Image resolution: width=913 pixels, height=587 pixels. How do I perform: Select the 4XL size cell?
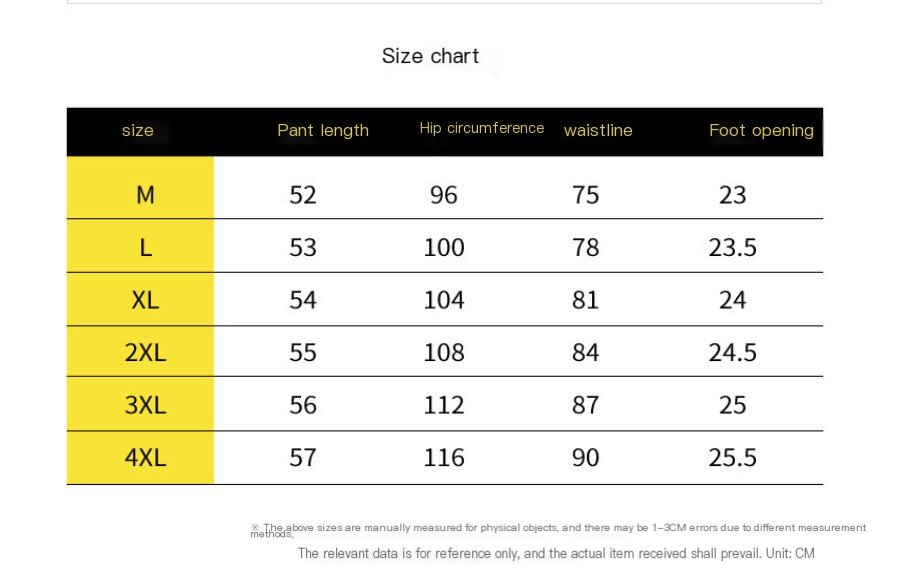pos(140,458)
